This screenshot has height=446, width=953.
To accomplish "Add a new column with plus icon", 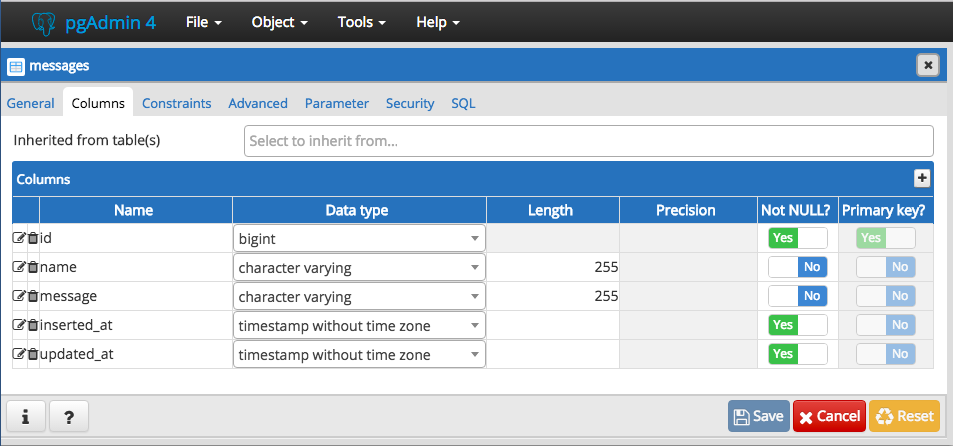I will pos(922,178).
